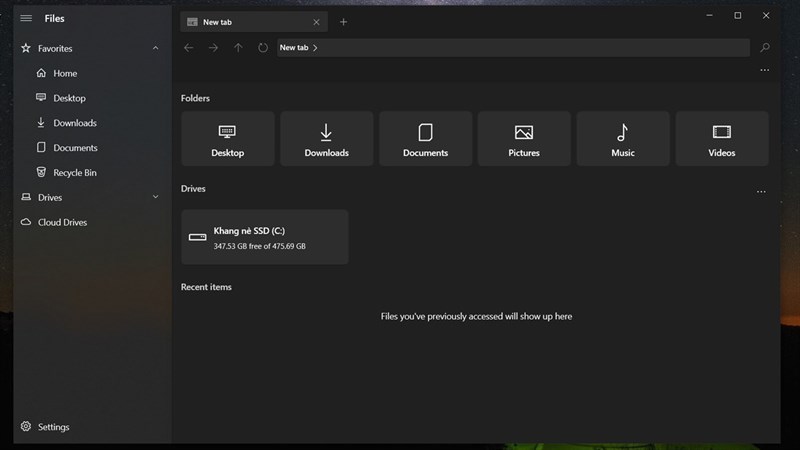
Task: Open the Downloads folder card
Action: pos(327,138)
